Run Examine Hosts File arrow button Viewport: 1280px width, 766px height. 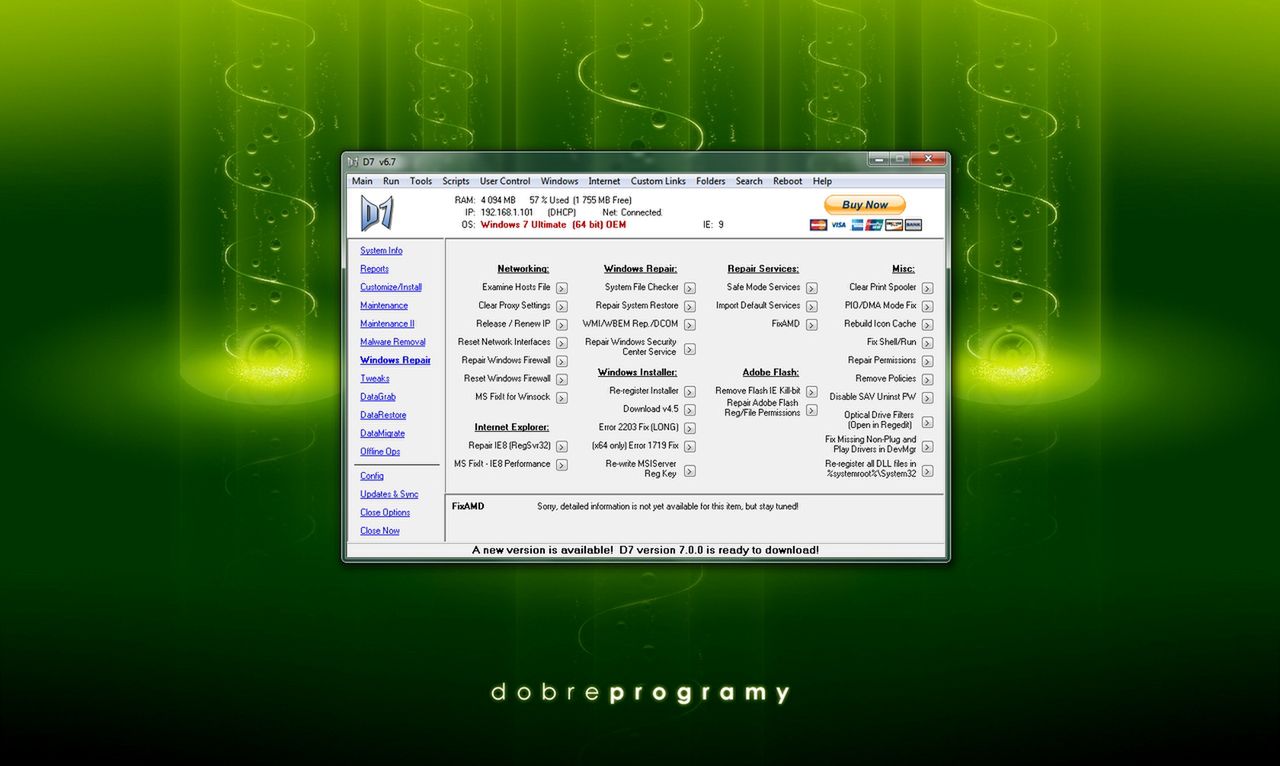(x=561, y=288)
